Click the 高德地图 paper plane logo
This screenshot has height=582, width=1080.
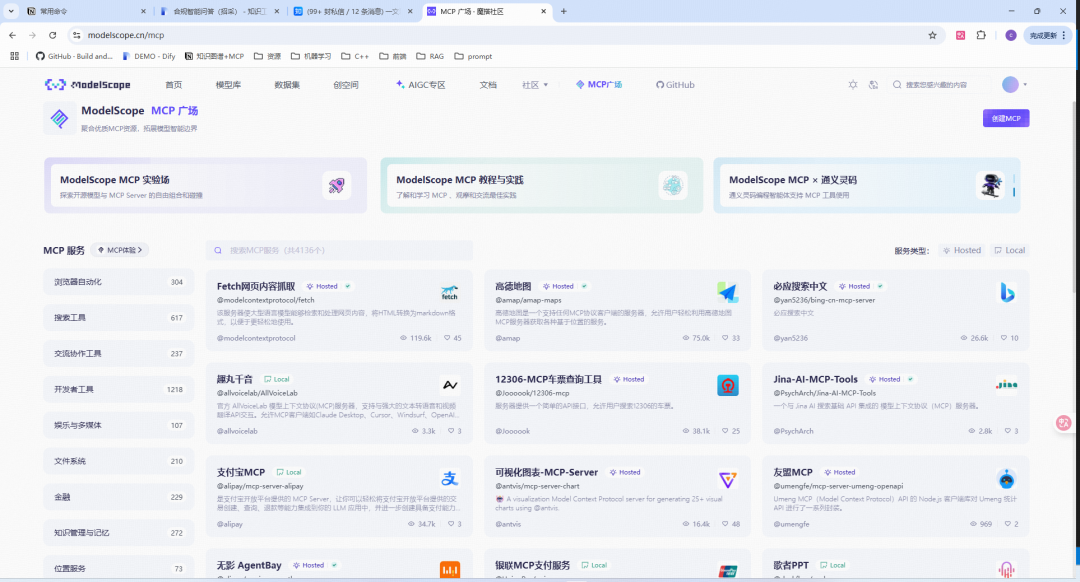point(727,293)
